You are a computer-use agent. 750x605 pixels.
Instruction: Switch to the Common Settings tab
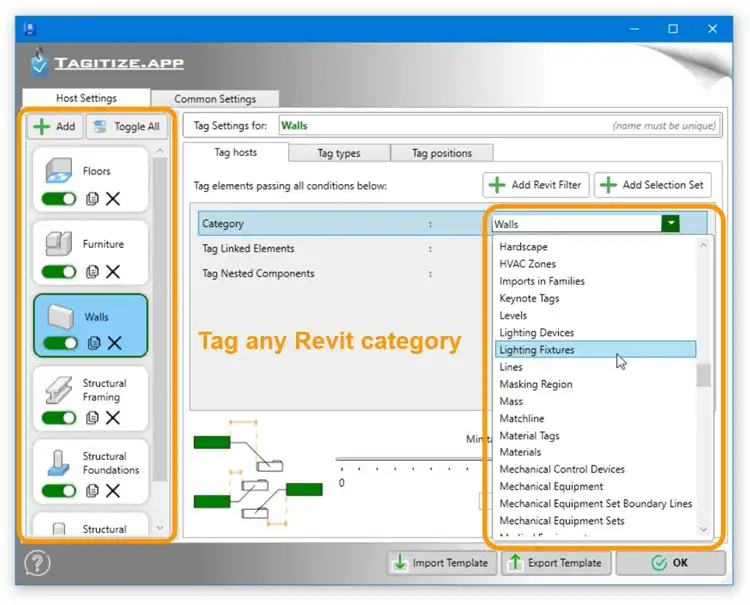click(x=215, y=99)
